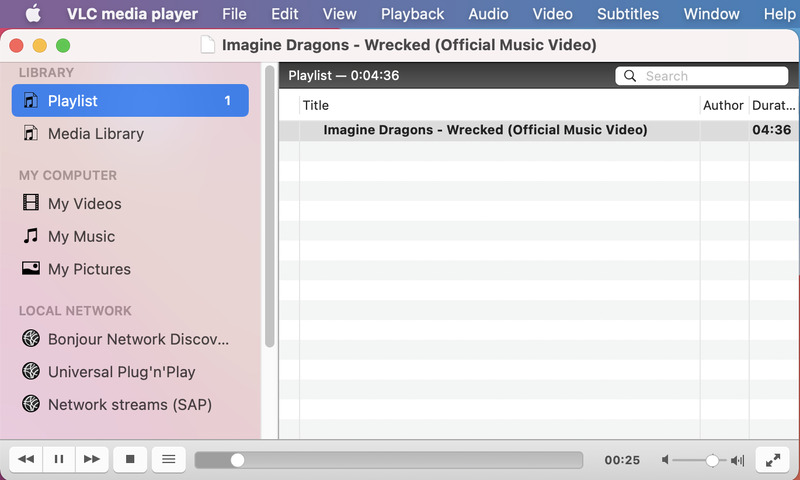Sort playlist by Duration column header
Image resolution: width=800 pixels, height=480 pixels.
tap(773, 105)
